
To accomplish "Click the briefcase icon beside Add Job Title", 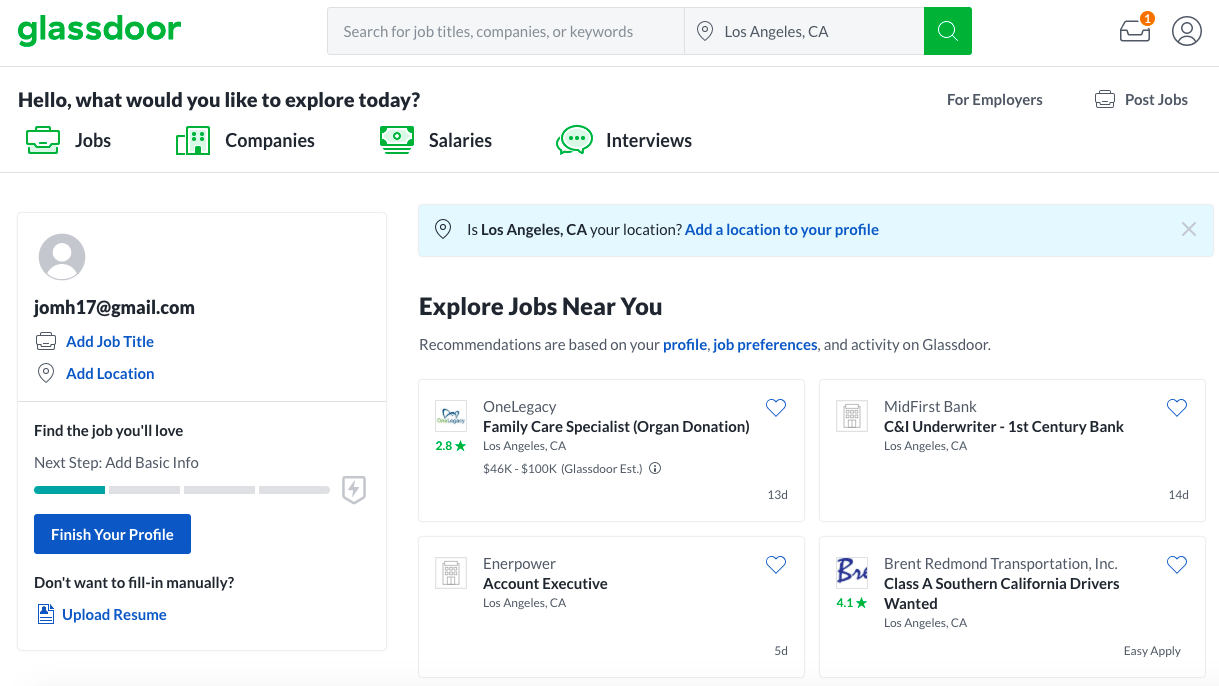I will point(46,341).
